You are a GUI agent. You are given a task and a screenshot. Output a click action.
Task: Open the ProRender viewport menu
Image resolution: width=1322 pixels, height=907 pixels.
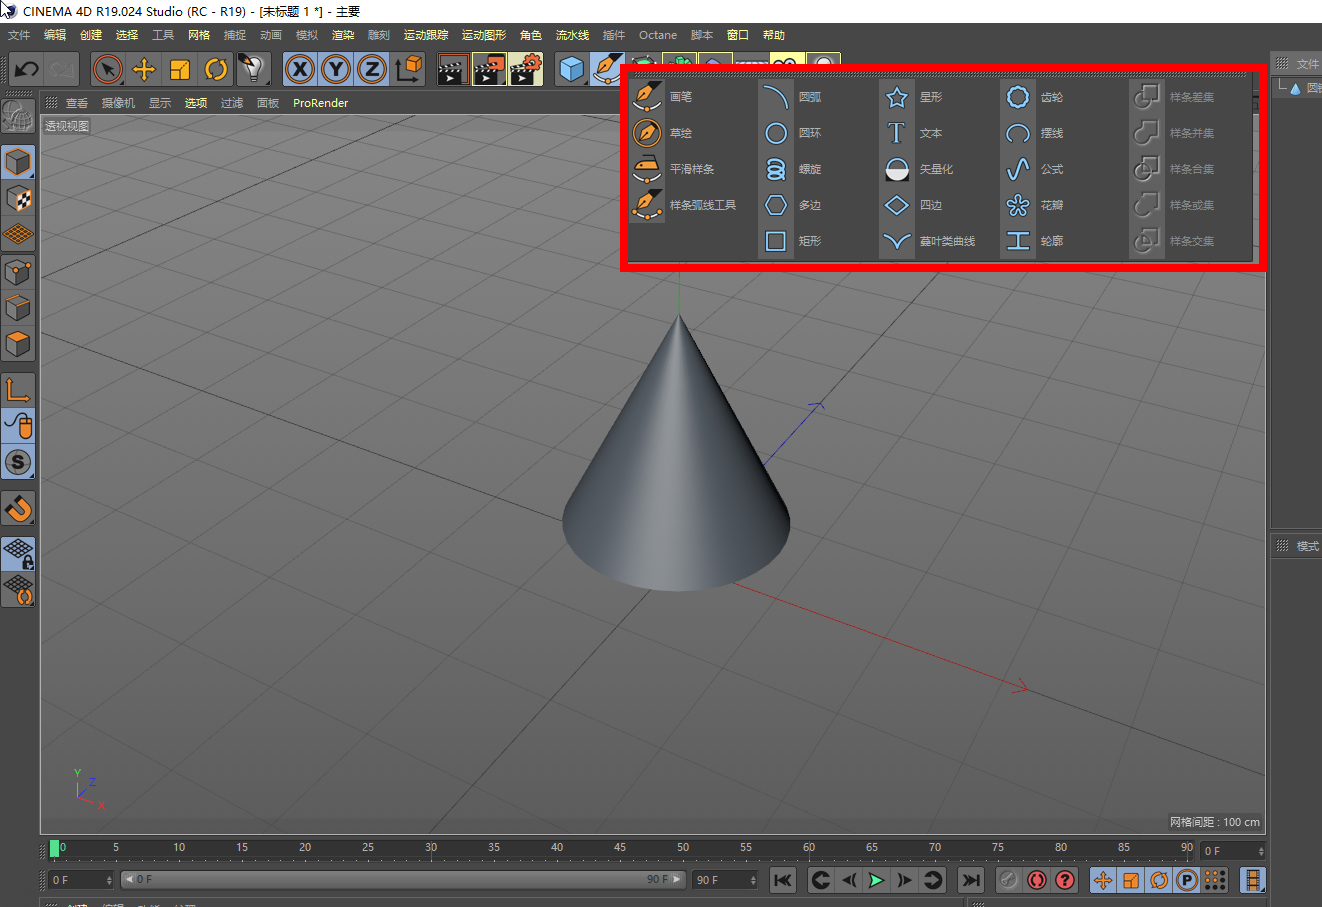coord(320,103)
